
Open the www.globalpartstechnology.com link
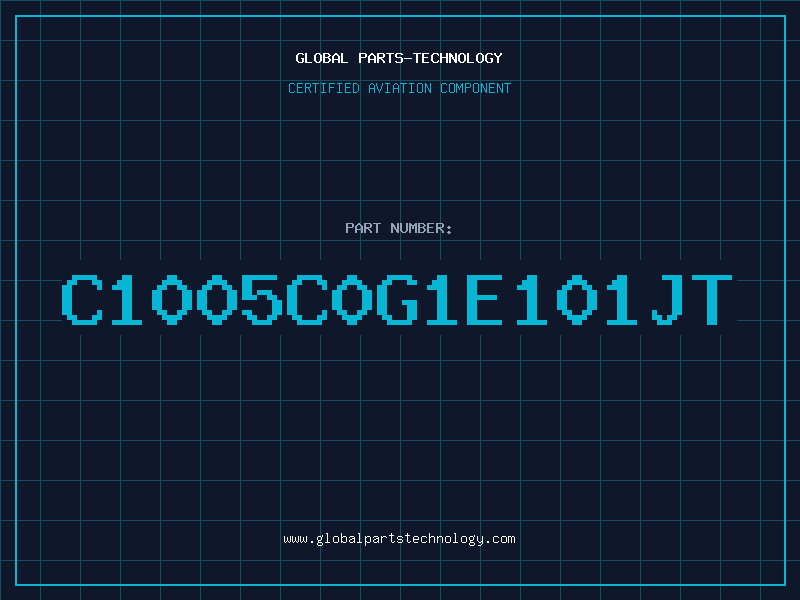pos(399,539)
